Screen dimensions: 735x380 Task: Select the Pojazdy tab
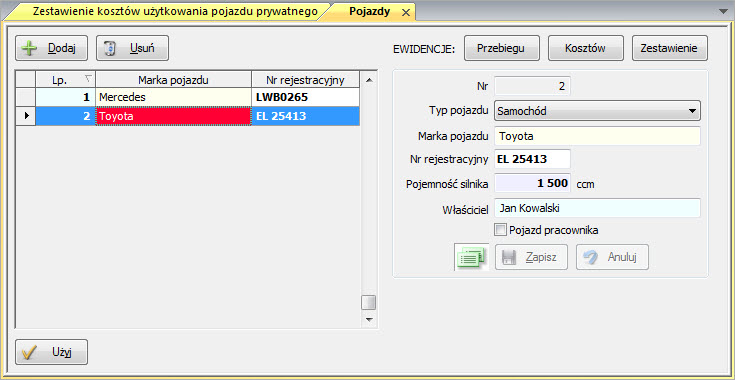click(x=370, y=12)
